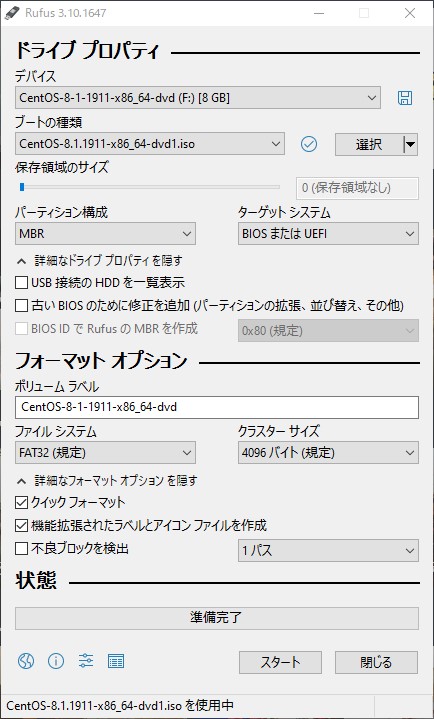434x719 pixels.
Task: Click the save drive image floppy icon
Action: [x=405, y=98]
